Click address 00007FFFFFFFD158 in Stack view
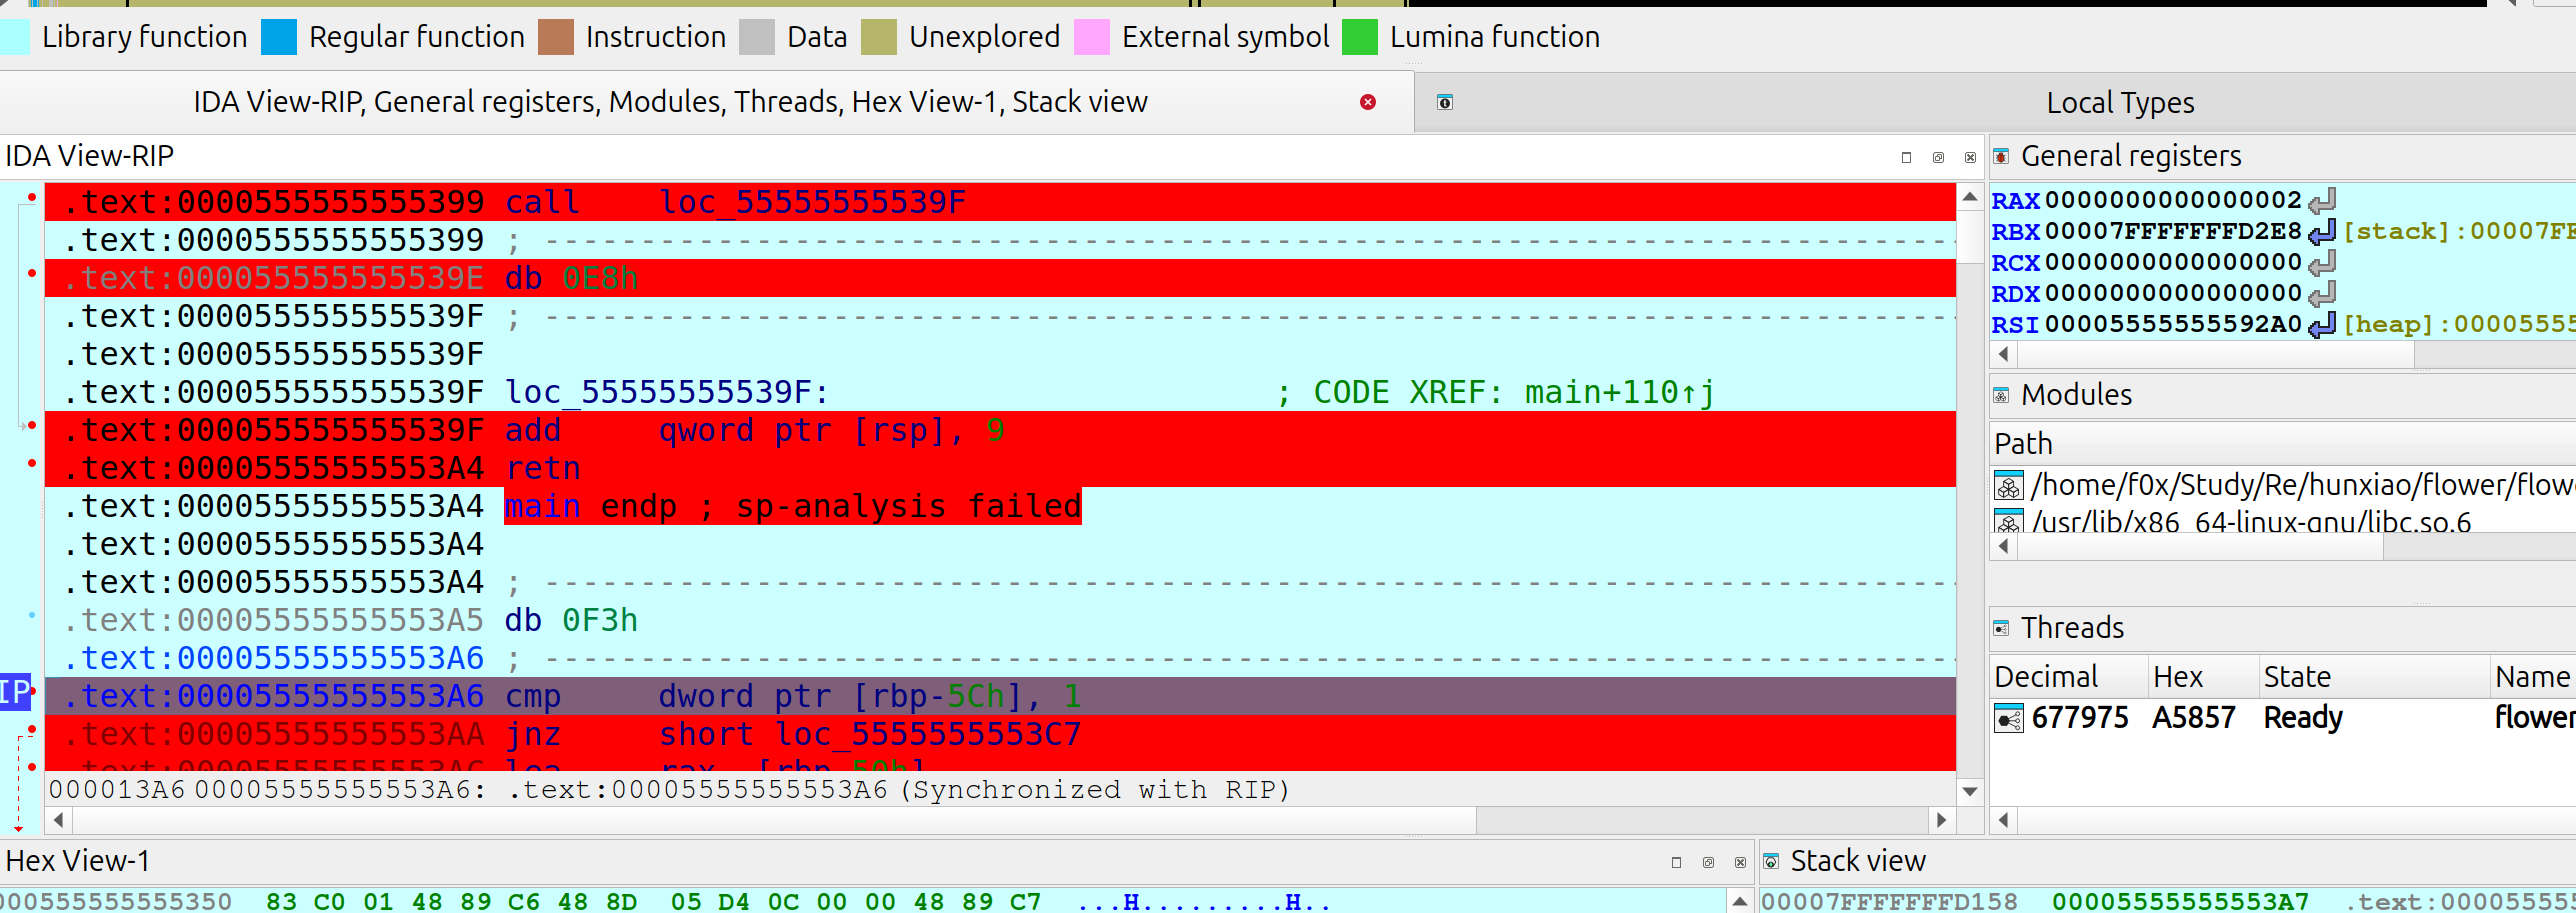 click(x=1889, y=901)
